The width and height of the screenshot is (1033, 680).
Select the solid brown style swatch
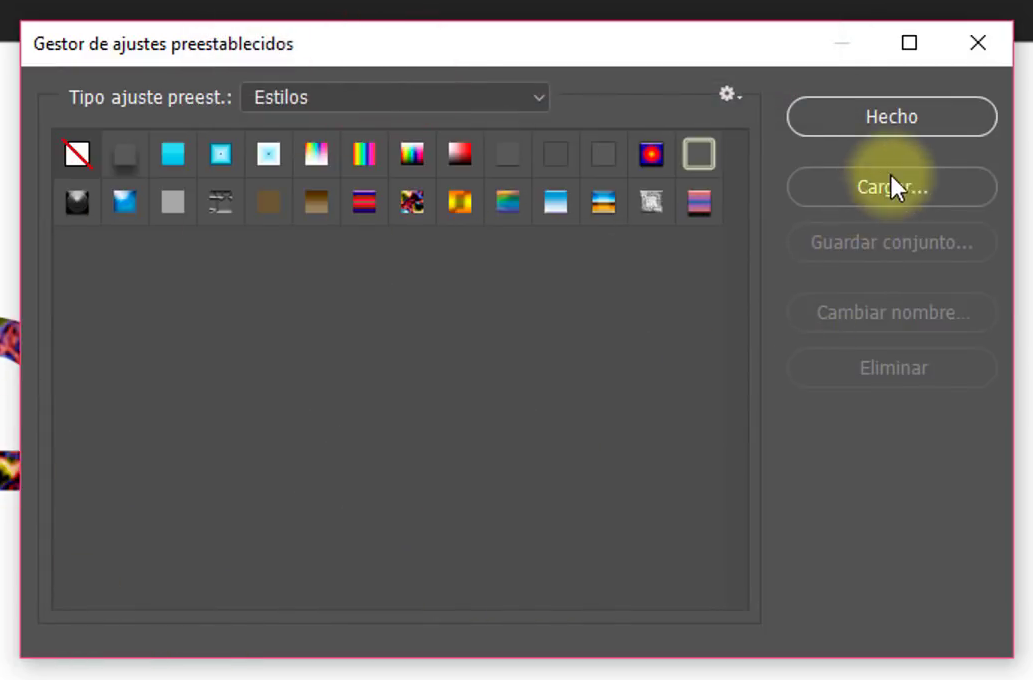(x=269, y=202)
